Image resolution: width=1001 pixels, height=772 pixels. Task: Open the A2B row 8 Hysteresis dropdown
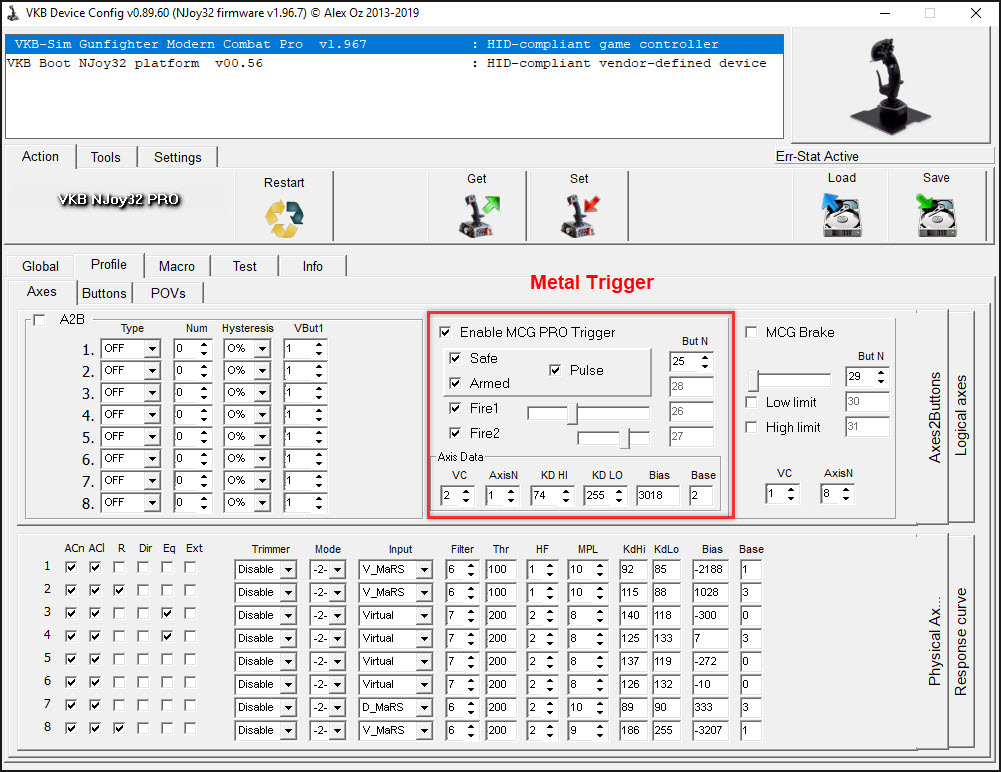click(x=262, y=503)
